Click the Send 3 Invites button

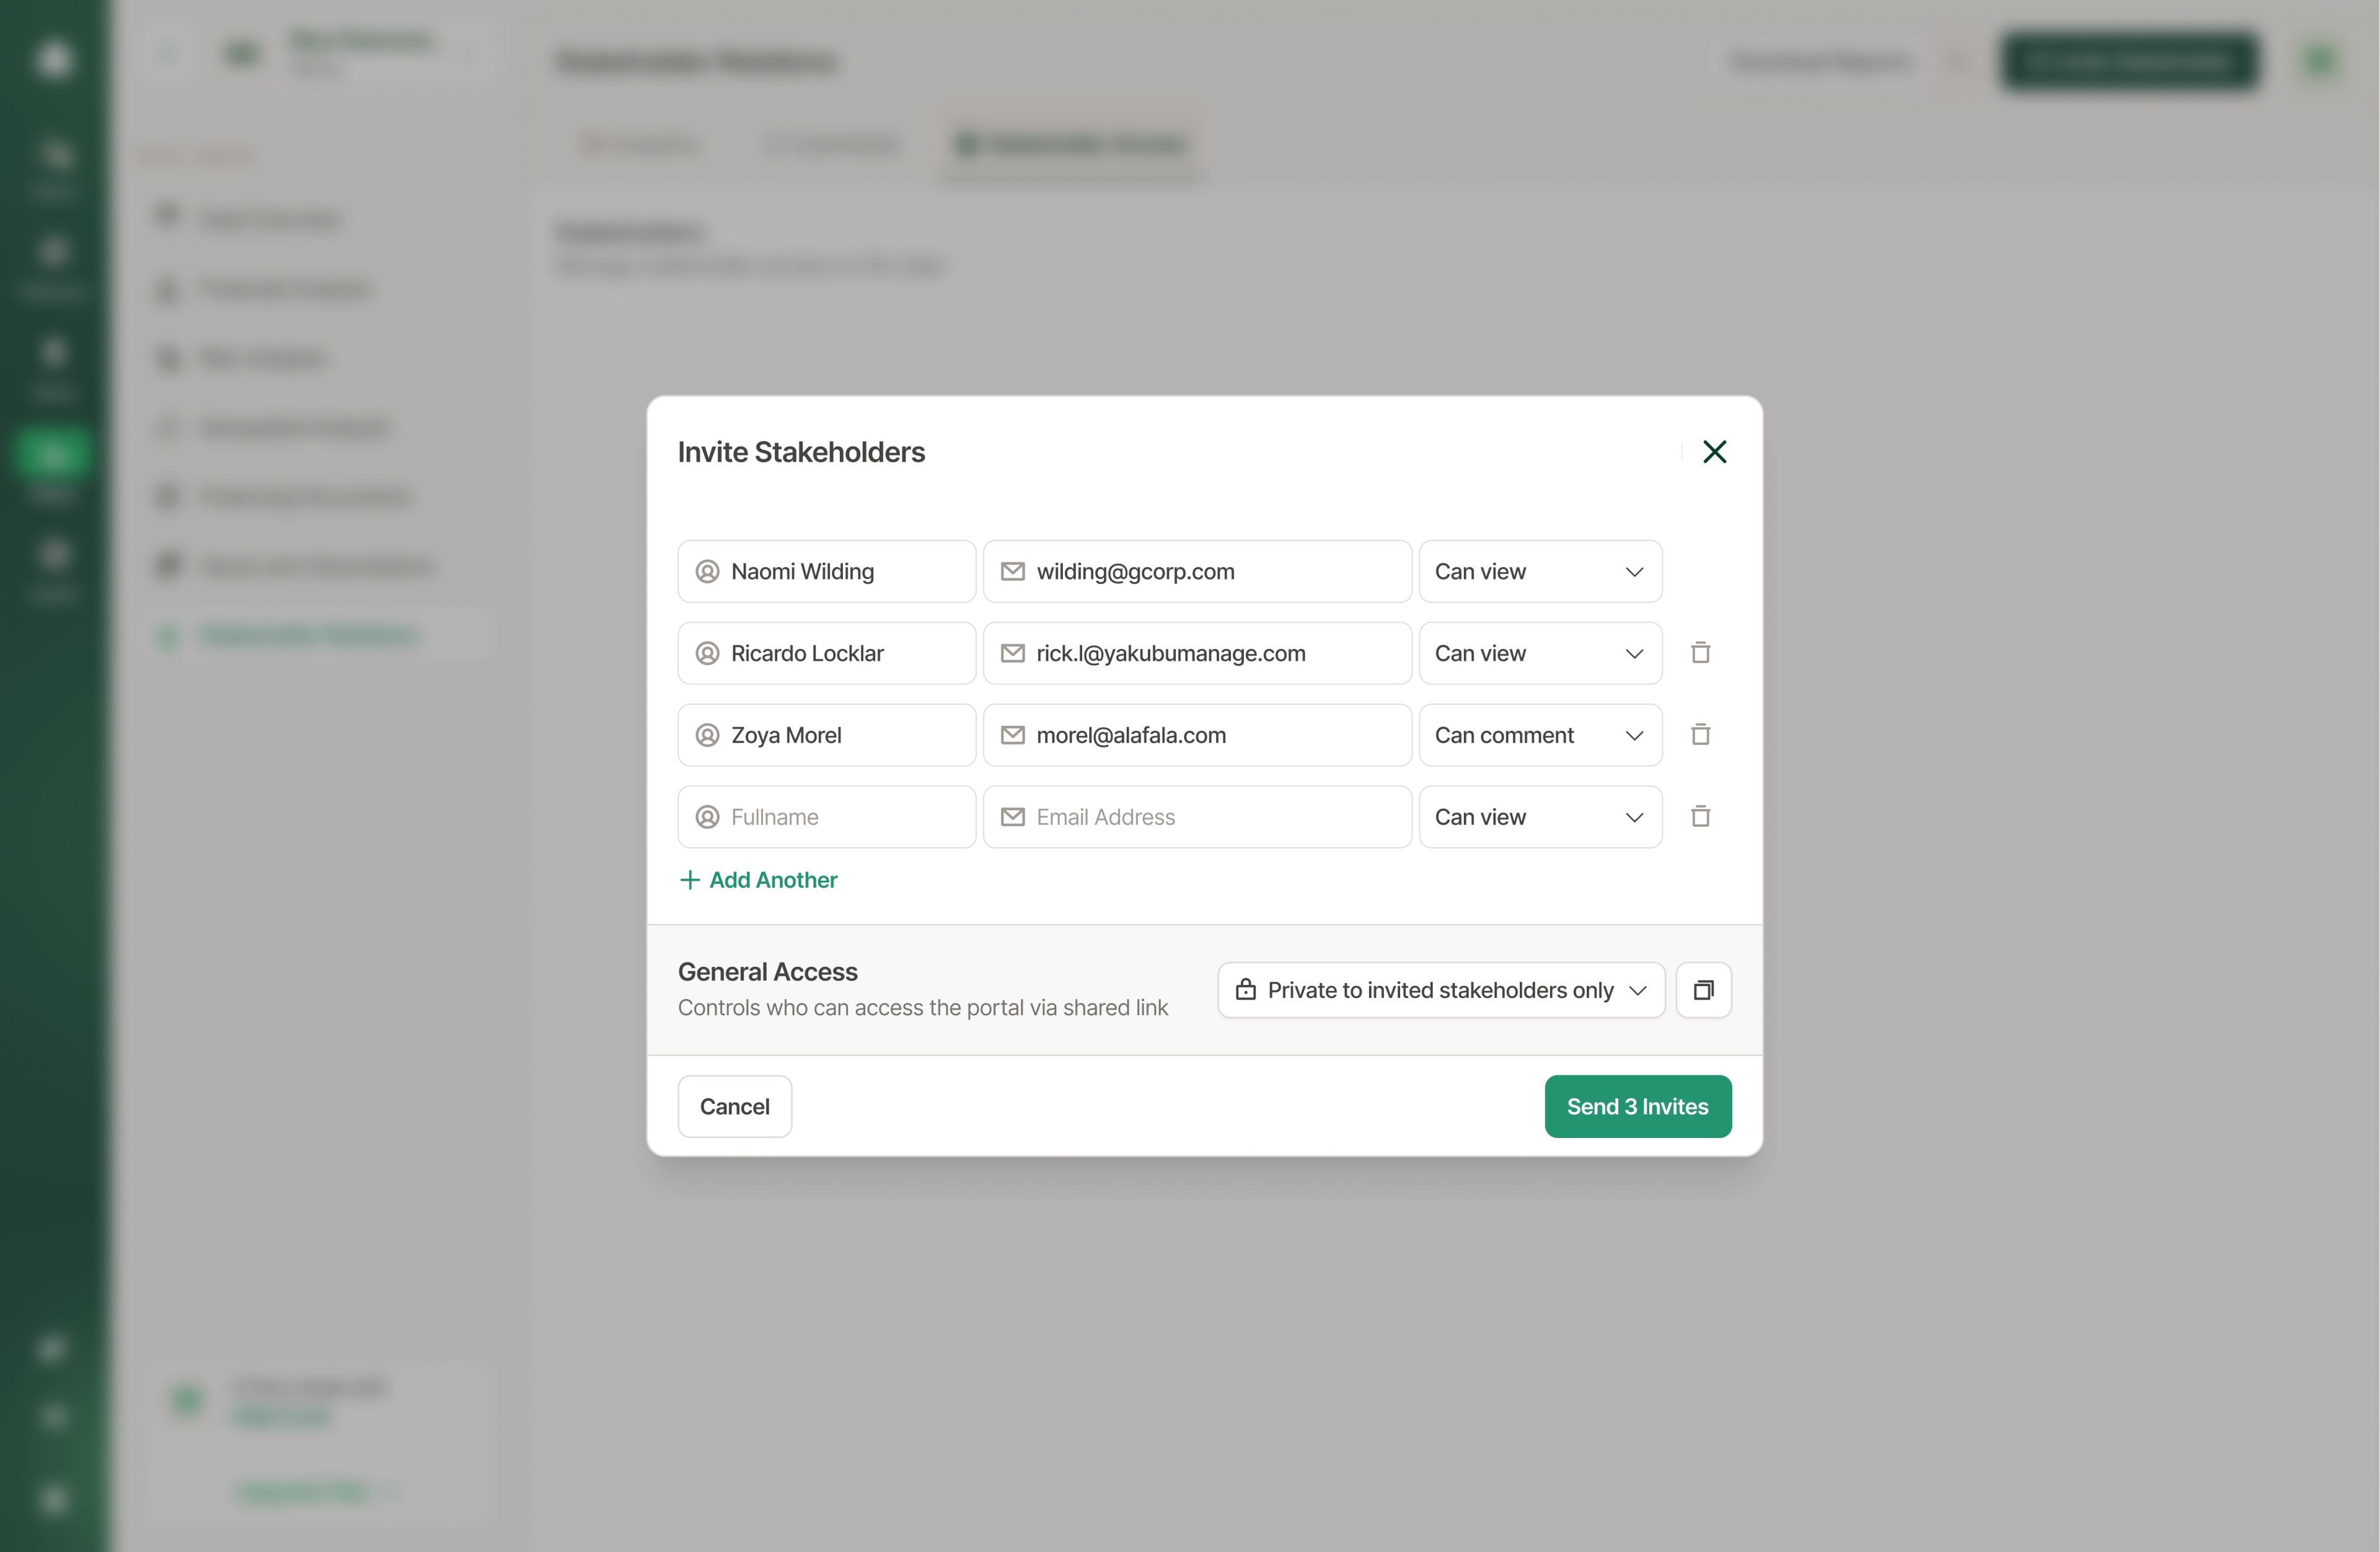pyautogui.click(x=1637, y=1106)
